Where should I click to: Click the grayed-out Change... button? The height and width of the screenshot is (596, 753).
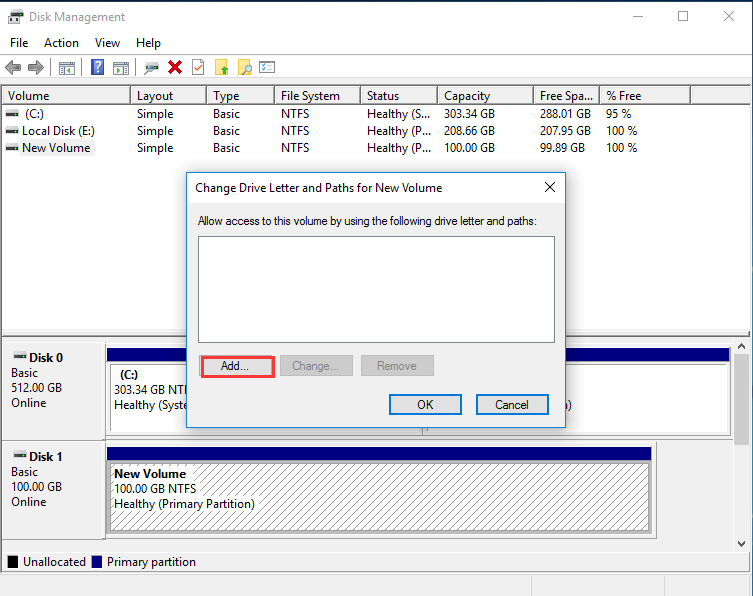tap(316, 366)
